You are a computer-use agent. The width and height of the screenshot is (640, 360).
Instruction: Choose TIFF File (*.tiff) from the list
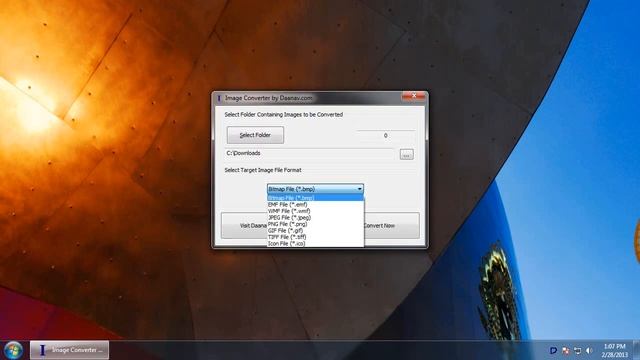pos(315,237)
